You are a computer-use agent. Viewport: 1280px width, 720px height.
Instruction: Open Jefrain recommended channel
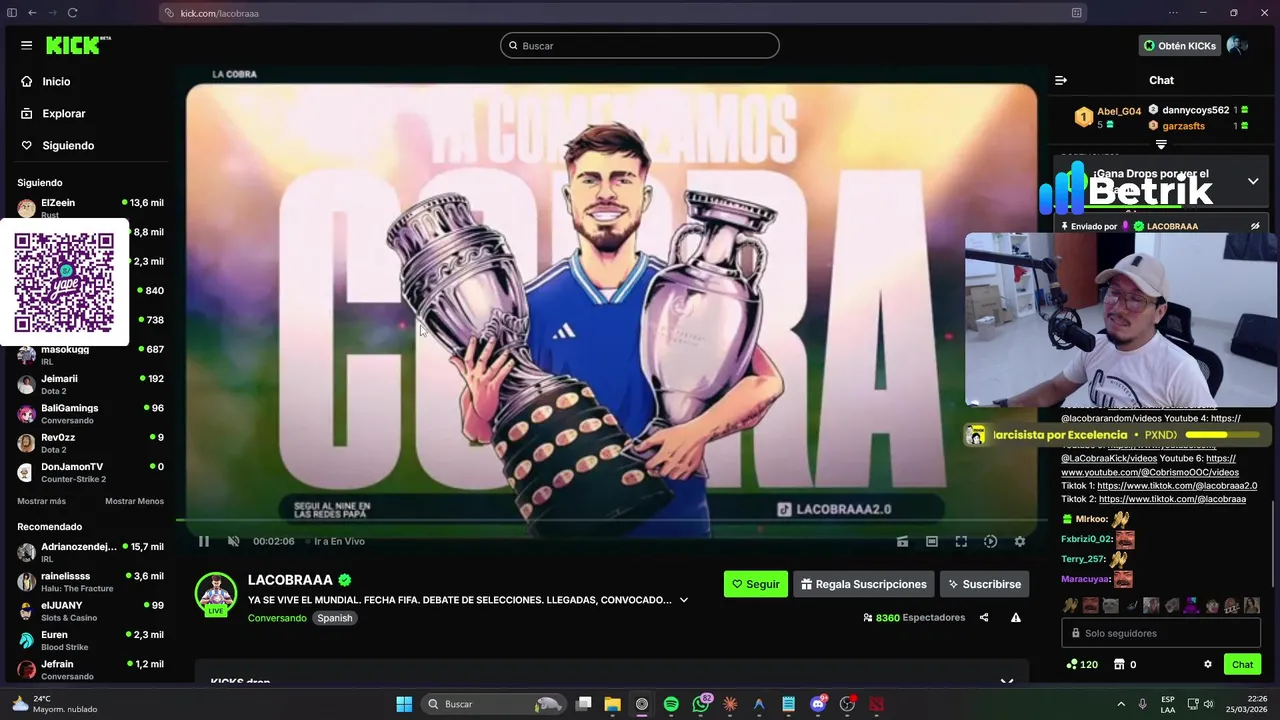[90, 669]
